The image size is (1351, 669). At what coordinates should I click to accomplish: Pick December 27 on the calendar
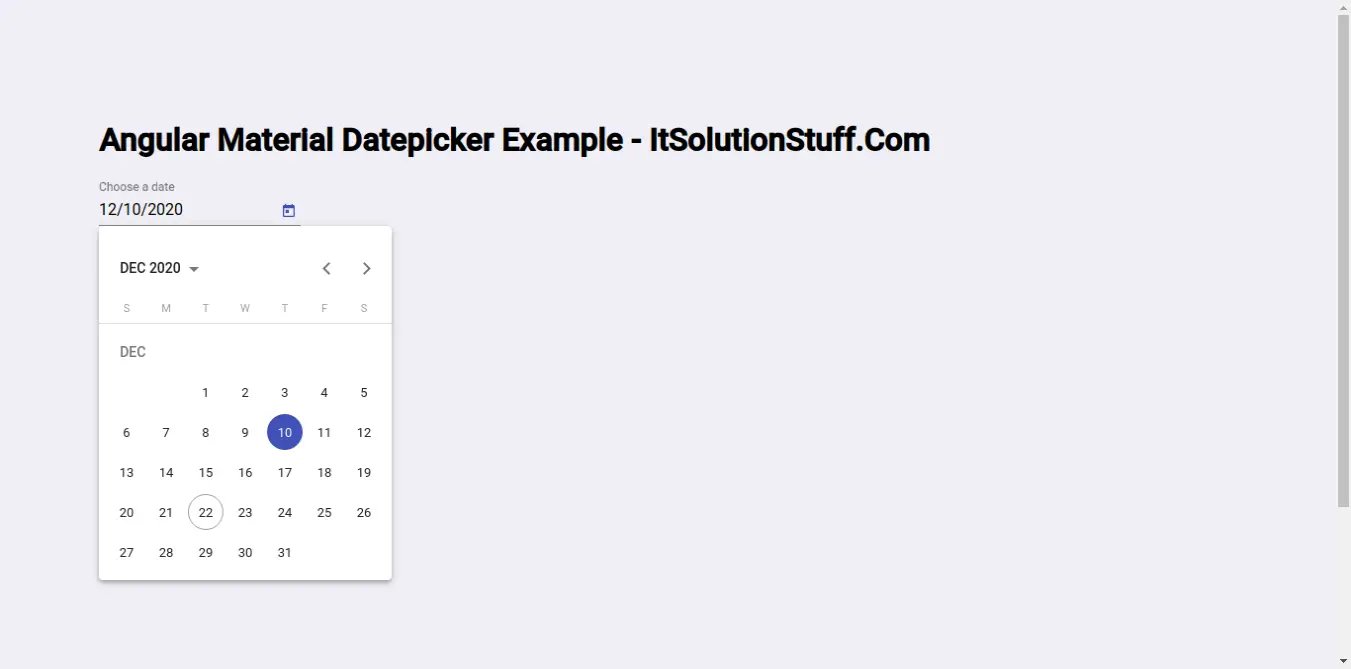click(126, 552)
